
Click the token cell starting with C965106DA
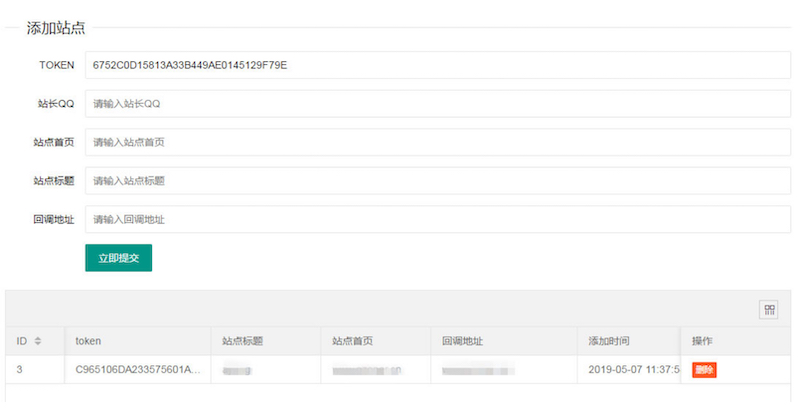(x=138, y=370)
